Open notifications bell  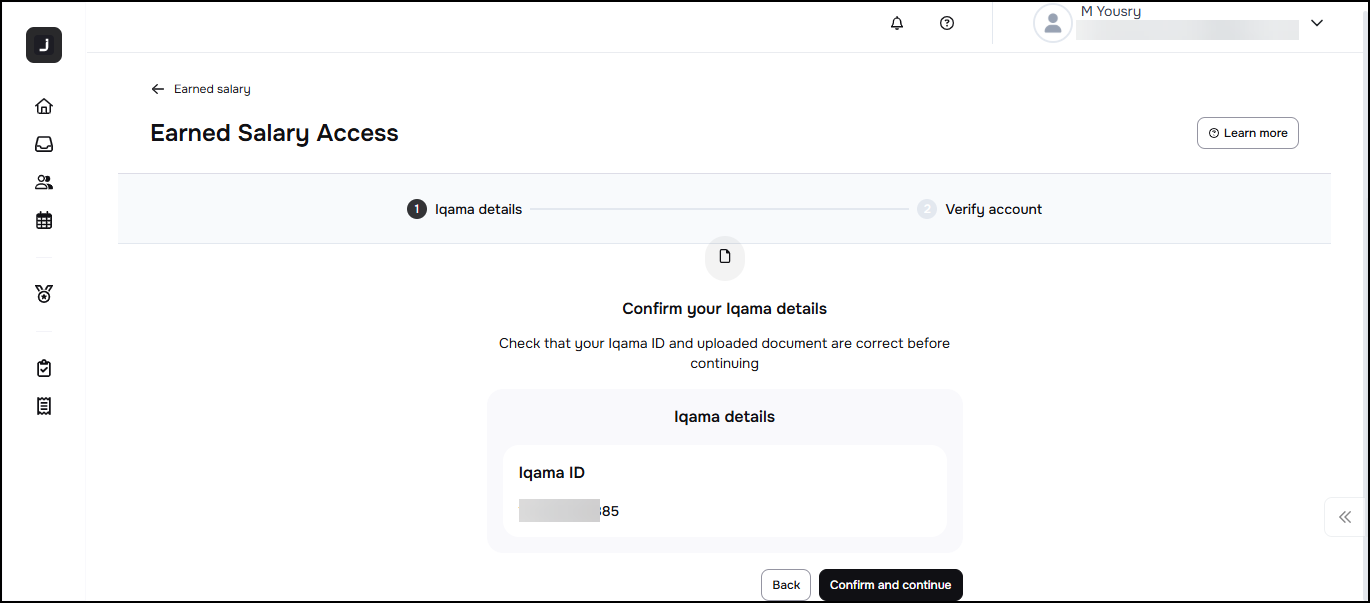(x=897, y=23)
